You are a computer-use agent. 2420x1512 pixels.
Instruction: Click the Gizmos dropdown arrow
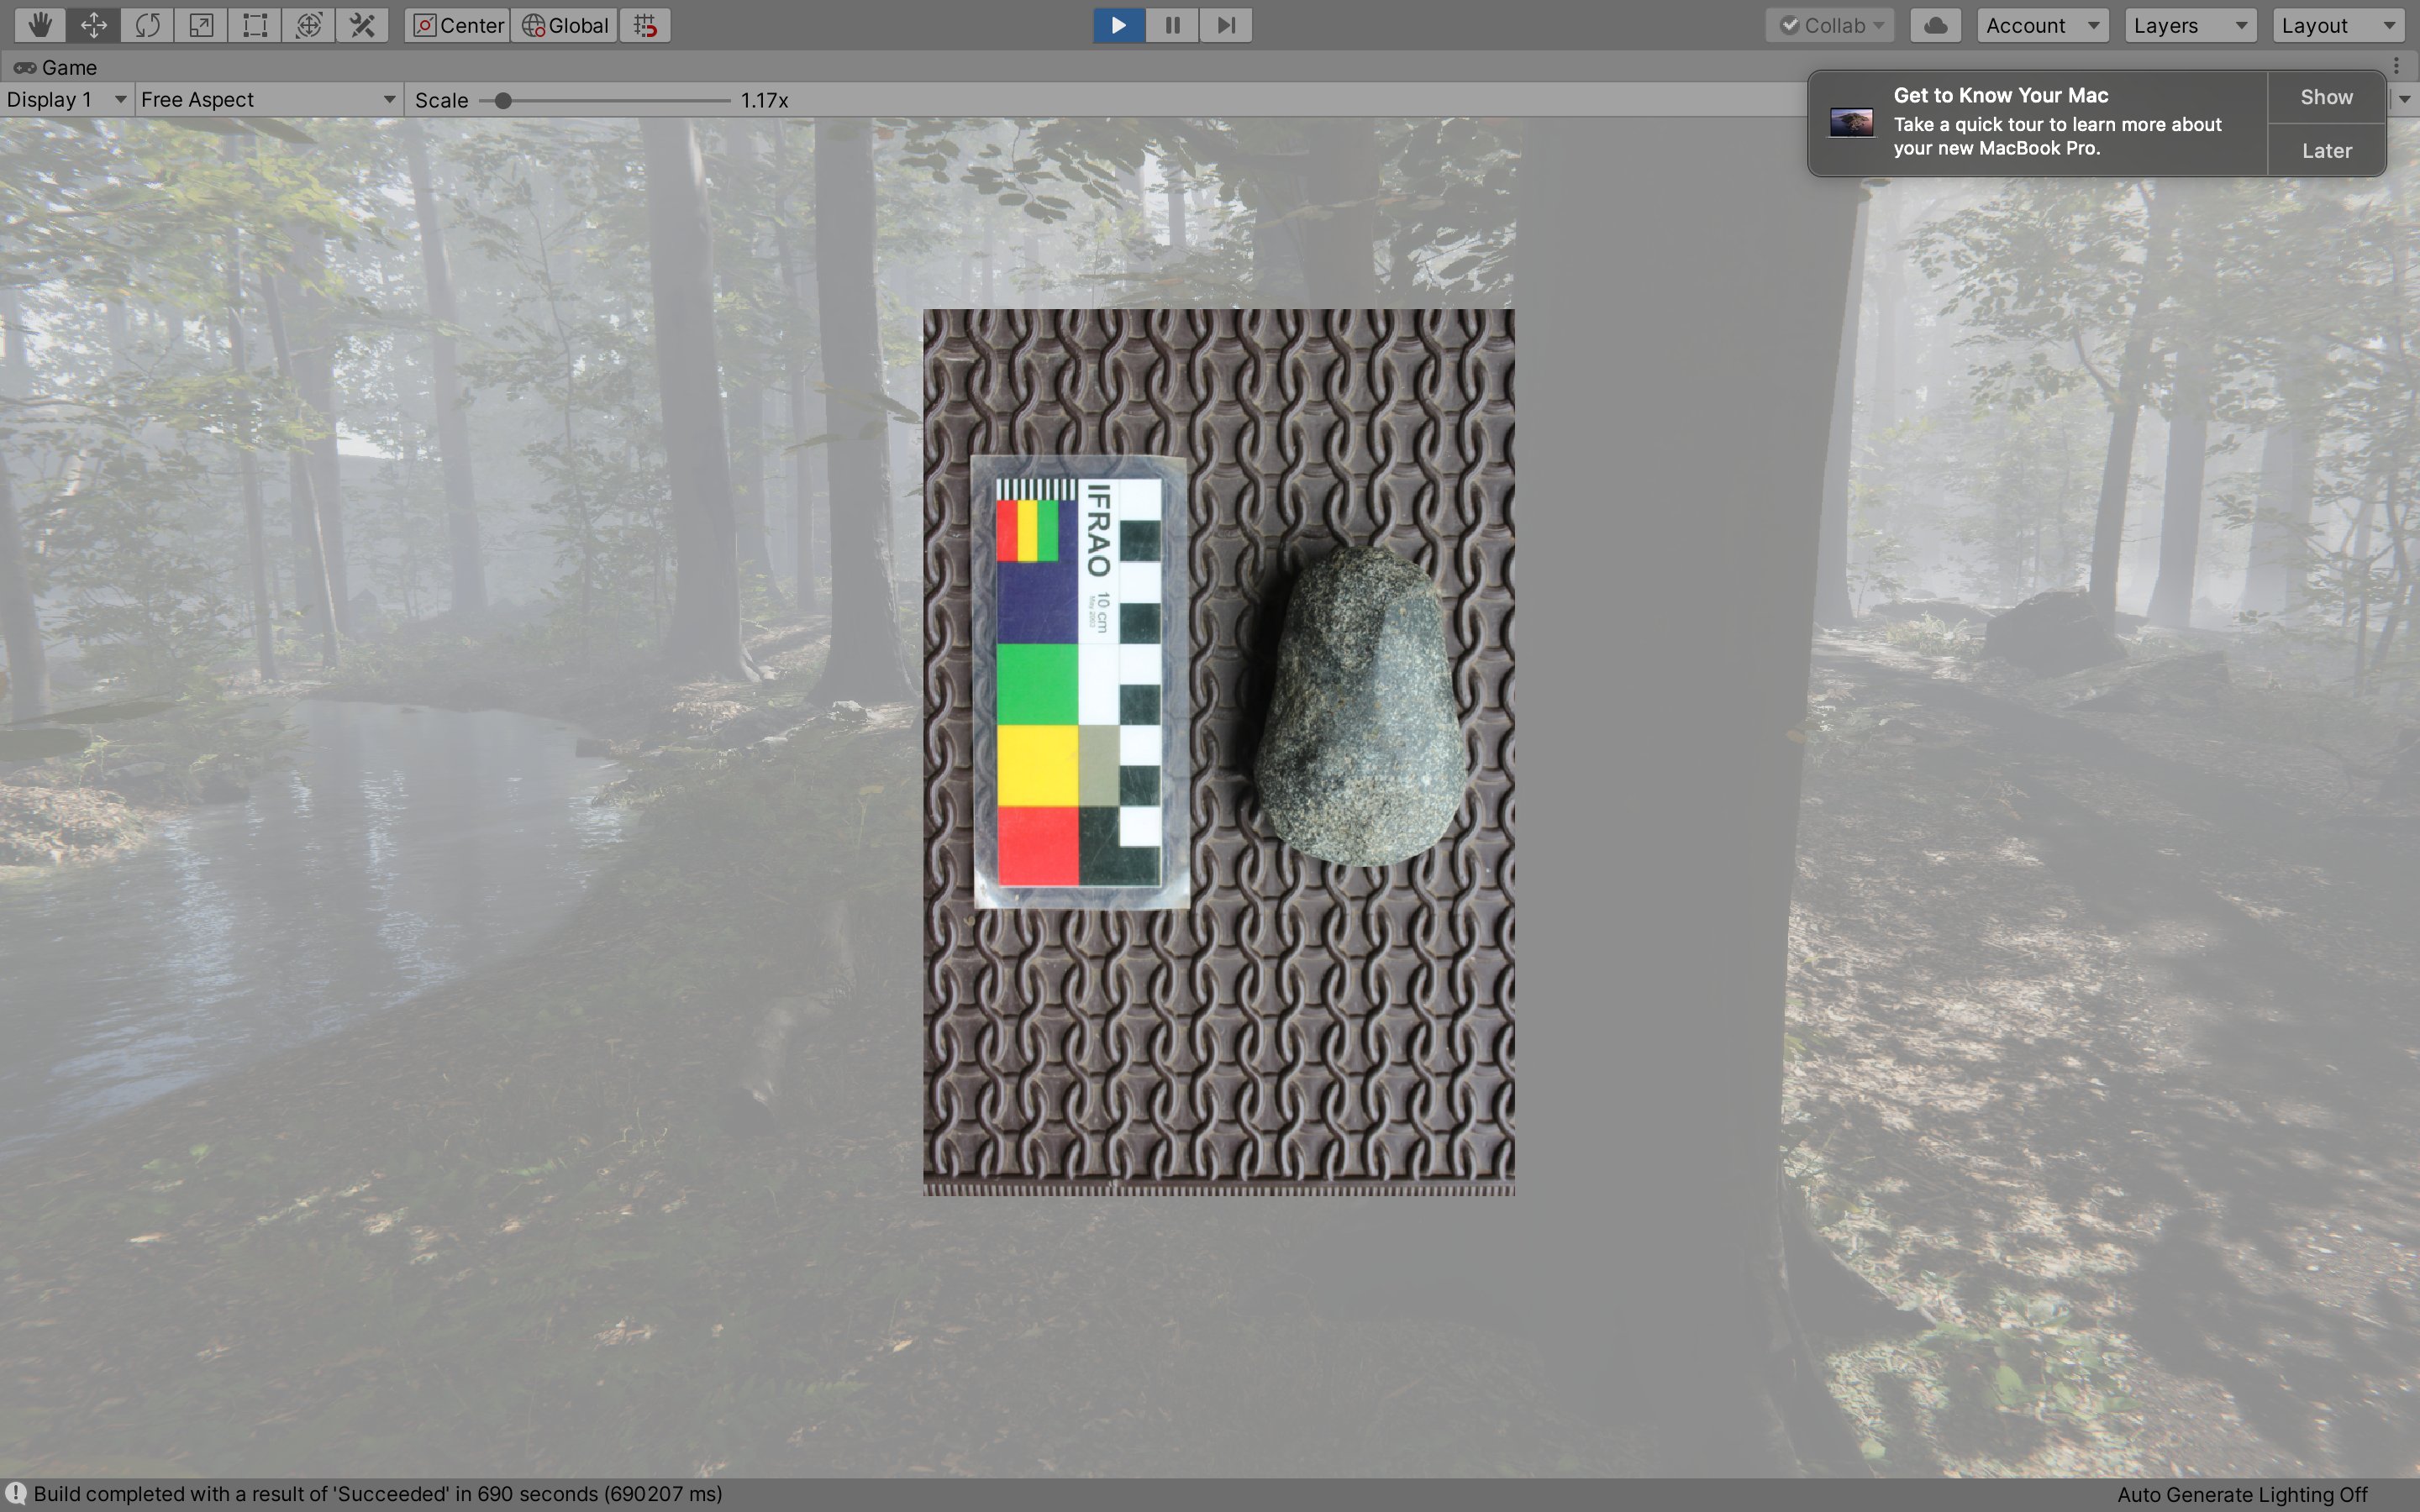(x=2404, y=100)
